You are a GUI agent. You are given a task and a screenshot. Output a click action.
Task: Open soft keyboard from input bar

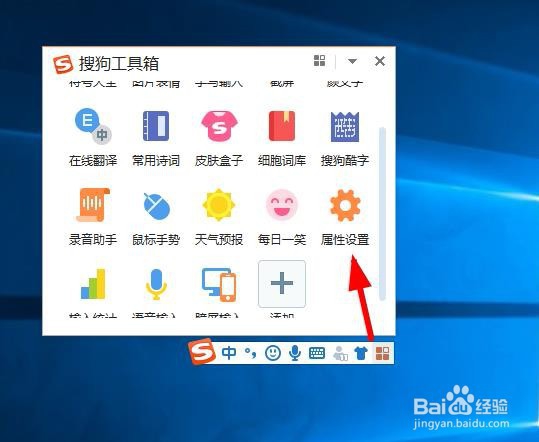pyautogui.click(x=317, y=353)
